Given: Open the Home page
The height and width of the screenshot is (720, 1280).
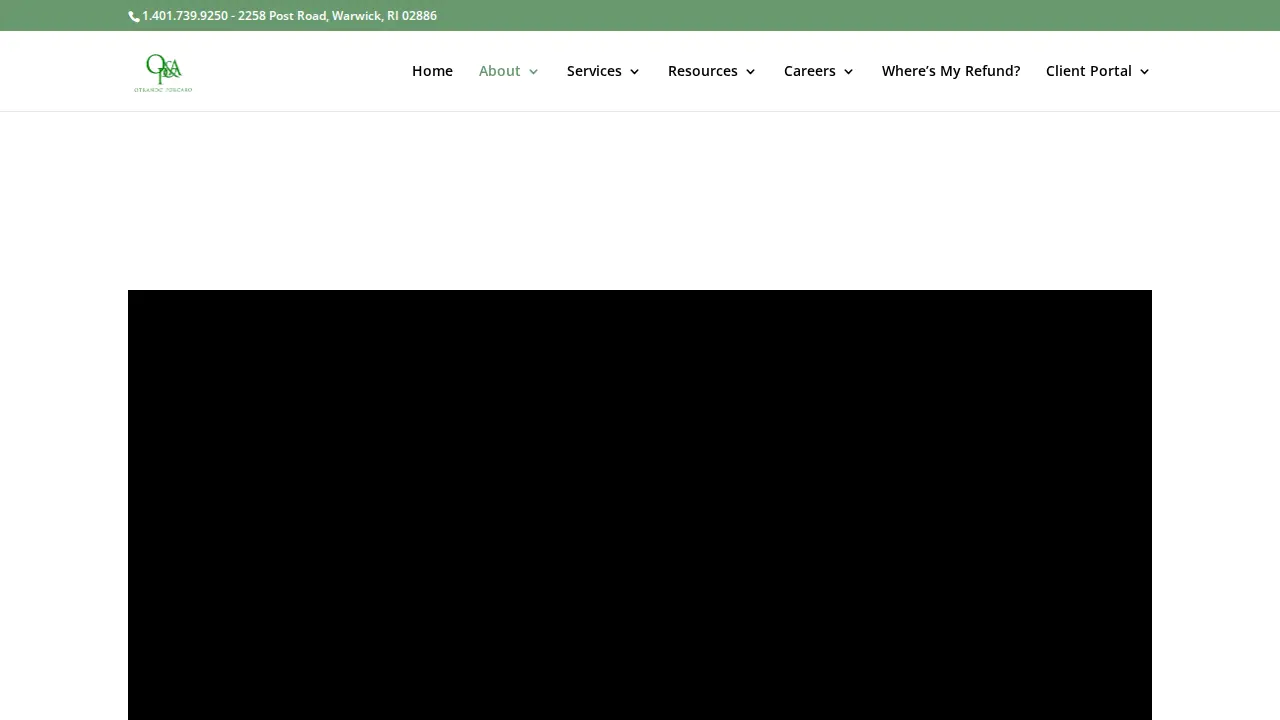Looking at the screenshot, I should (432, 71).
